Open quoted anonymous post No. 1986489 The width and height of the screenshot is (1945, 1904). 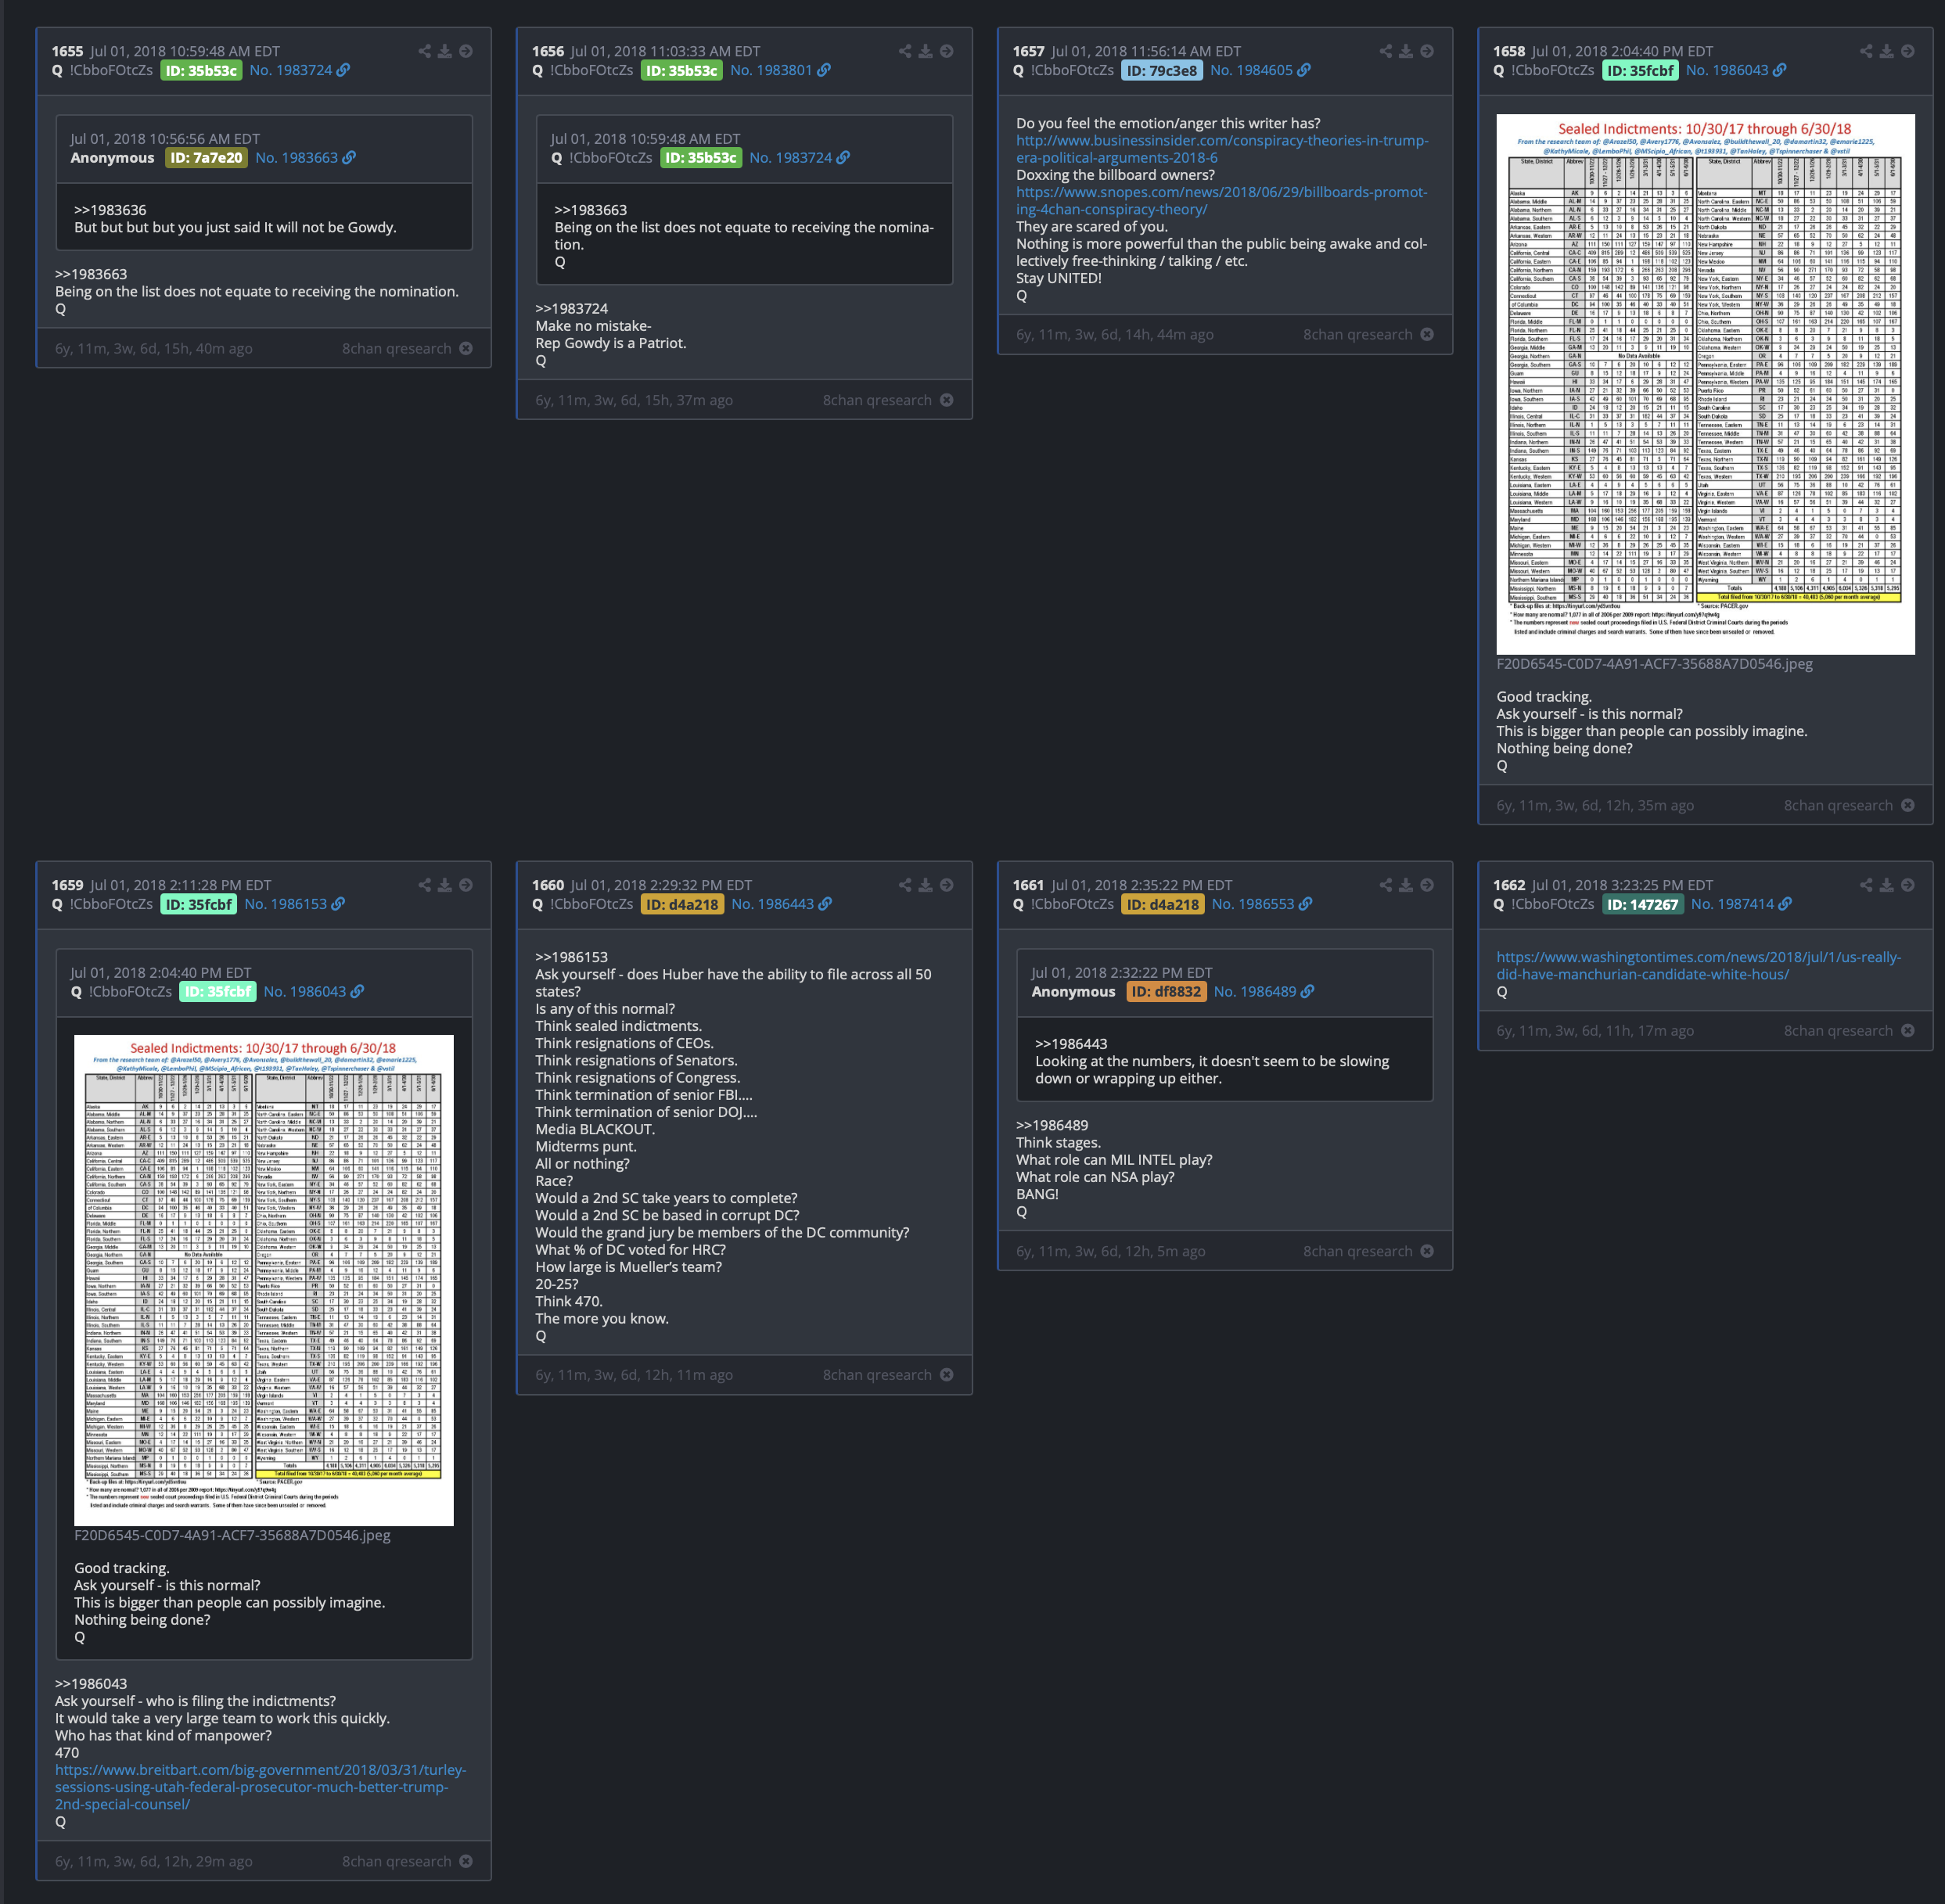tap(1264, 992)
